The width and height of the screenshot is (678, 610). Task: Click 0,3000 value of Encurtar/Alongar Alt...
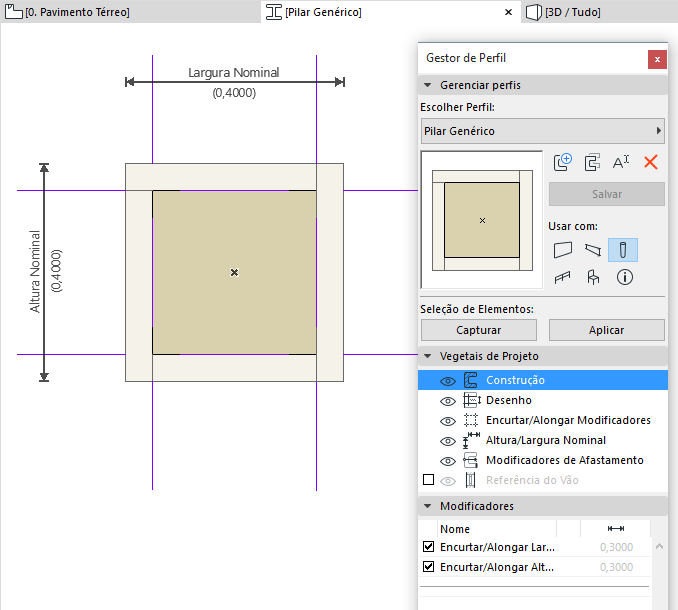[616, 567]
